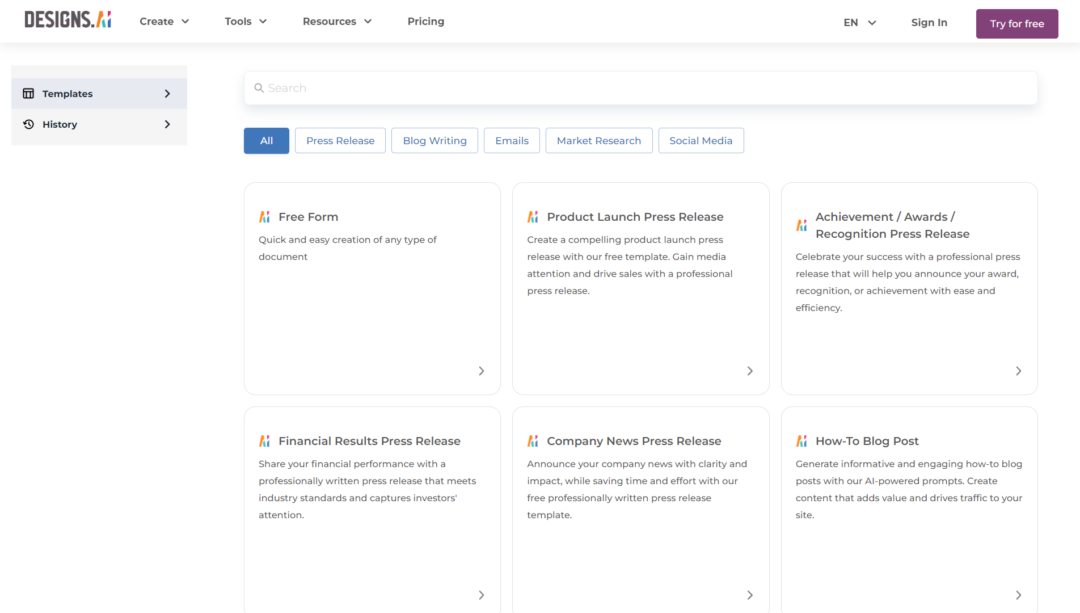Open Product Launch Press Release via its arrow icon

(x=750, y=370)
